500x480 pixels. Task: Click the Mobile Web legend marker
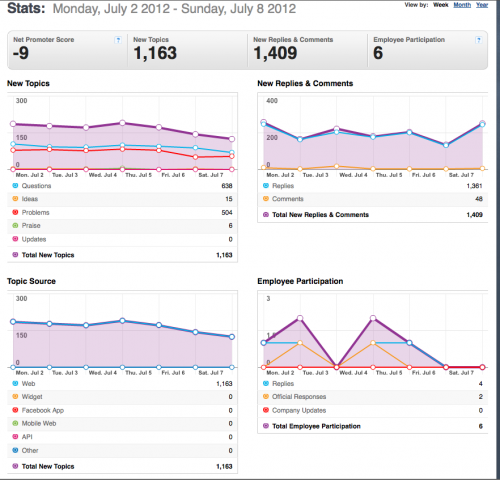15,423
